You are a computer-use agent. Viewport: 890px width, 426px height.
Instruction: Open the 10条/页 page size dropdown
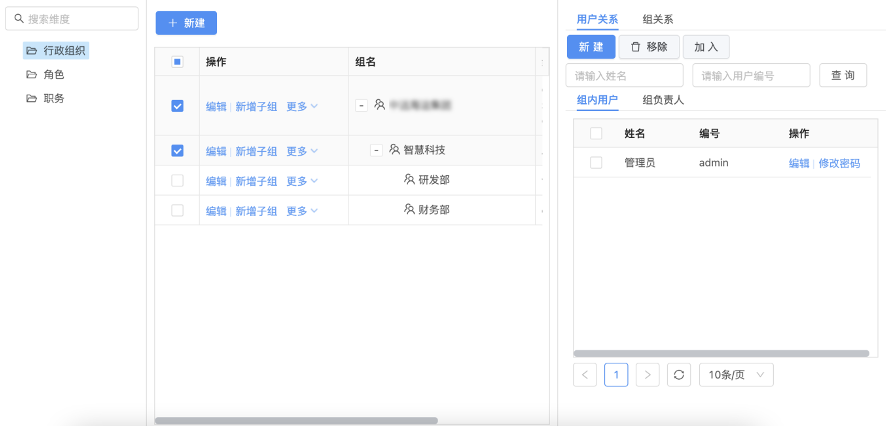click(736, 375)
